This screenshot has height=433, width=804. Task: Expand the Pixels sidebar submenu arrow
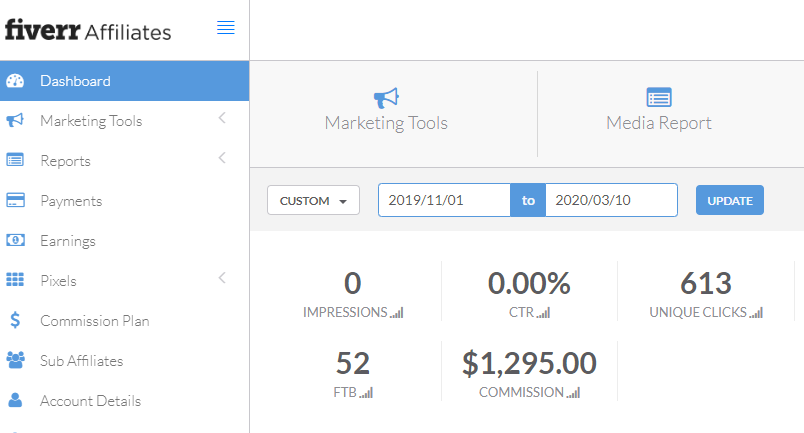[x=222, y=278]
